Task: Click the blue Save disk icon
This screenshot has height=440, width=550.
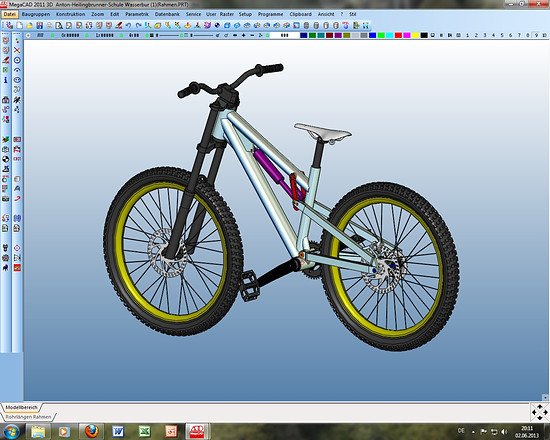Action: point(40,25)
